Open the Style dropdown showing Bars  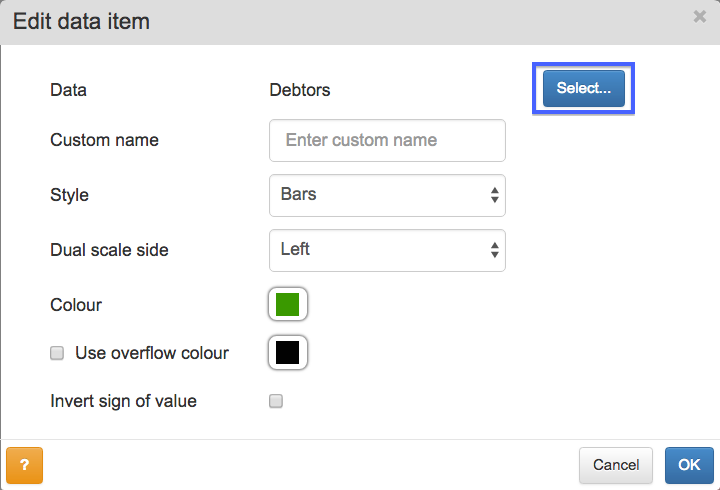tap(387, 195)
